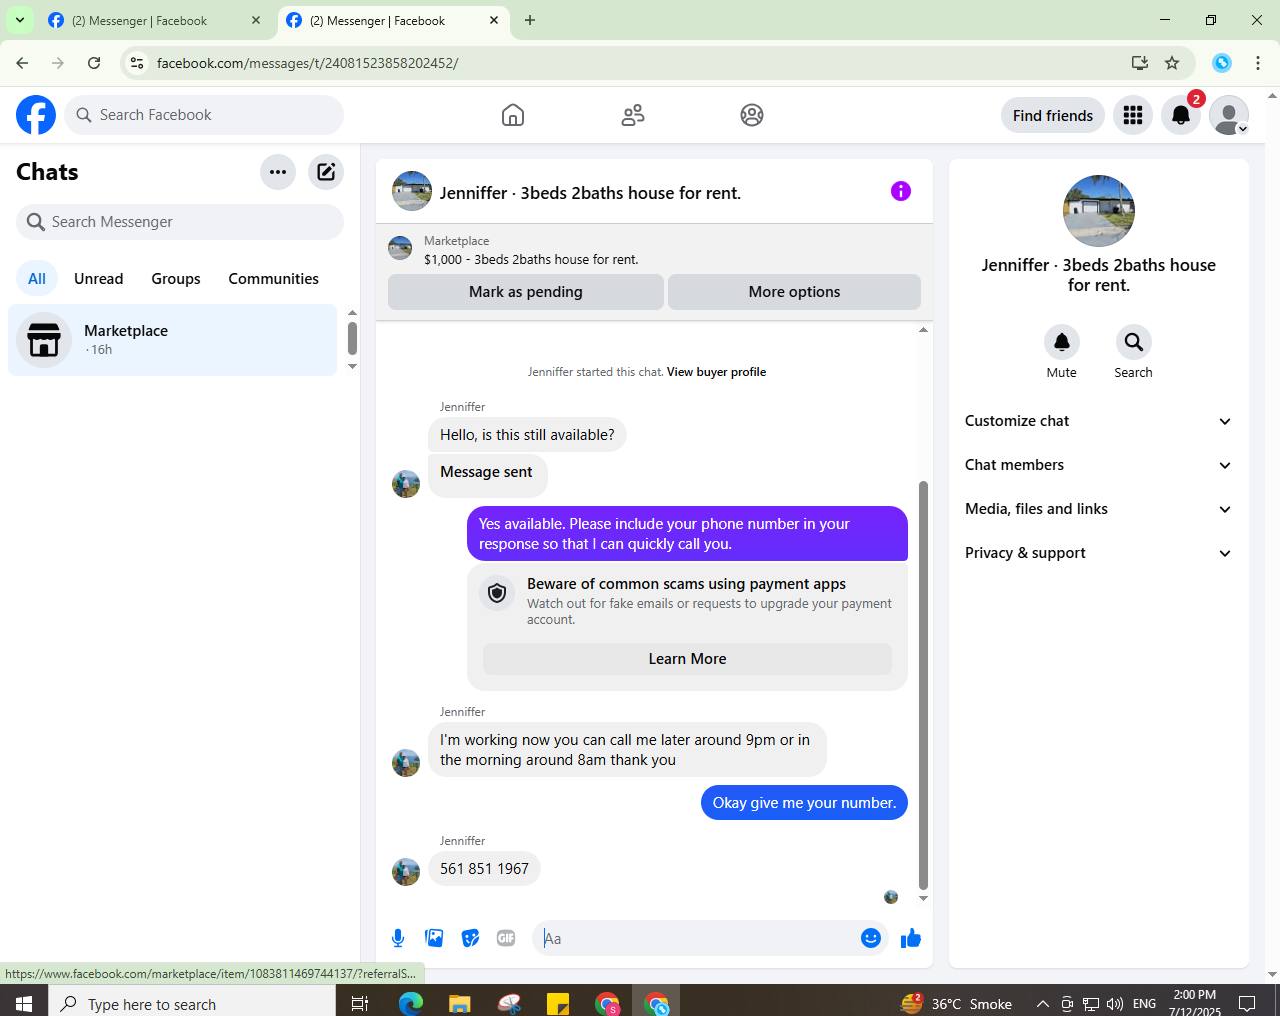
Task: Click the Search Messenger field
Action: [x=180, y=222]
